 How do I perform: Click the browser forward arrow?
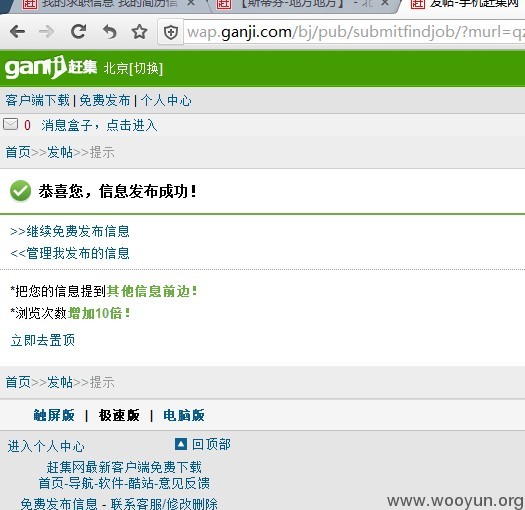(x=47, y=32)
